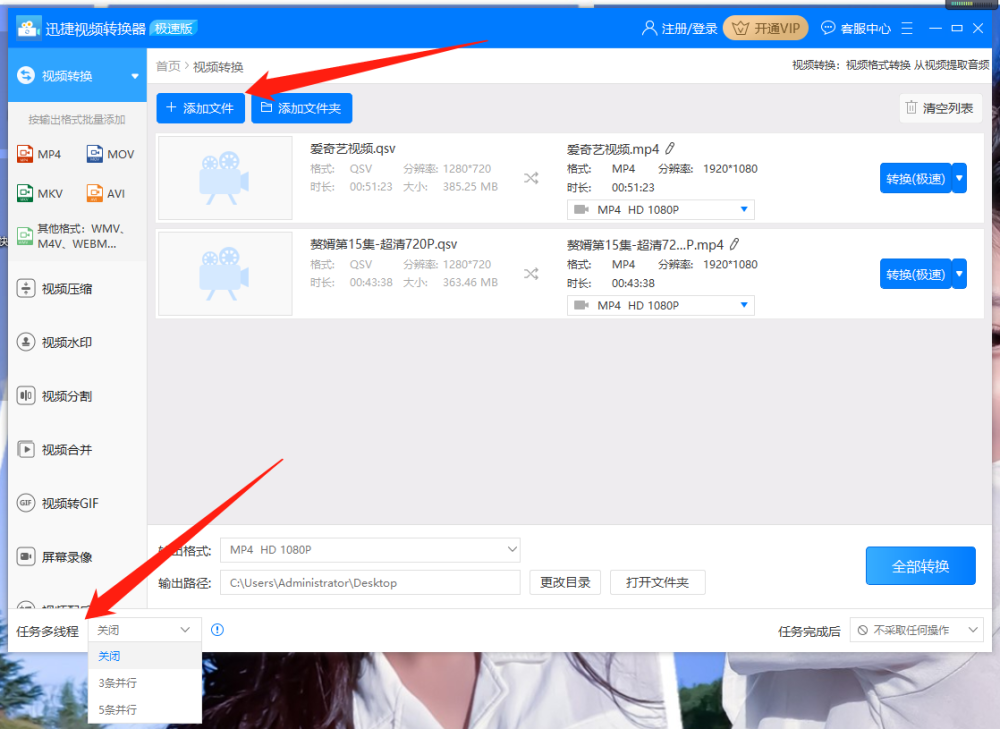Click the multithread info icon
The width and height of the screenshot is (1000, 729).
coord(217,630)
